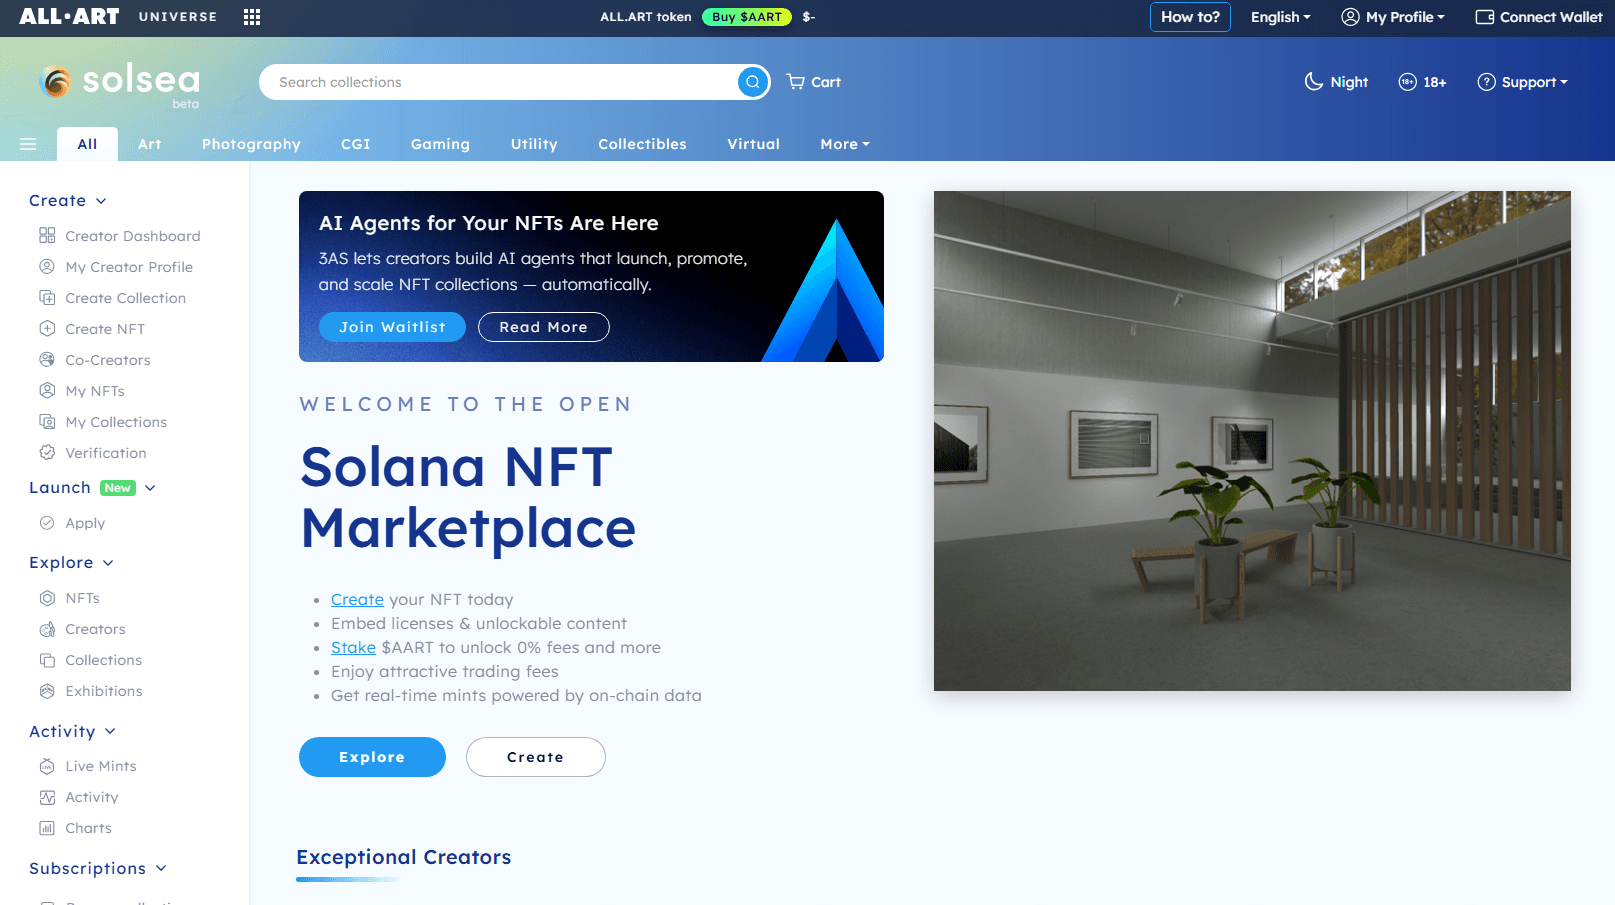Click the search magnifier button
This screenshot has width=1615, height=905.
point(752,82)
